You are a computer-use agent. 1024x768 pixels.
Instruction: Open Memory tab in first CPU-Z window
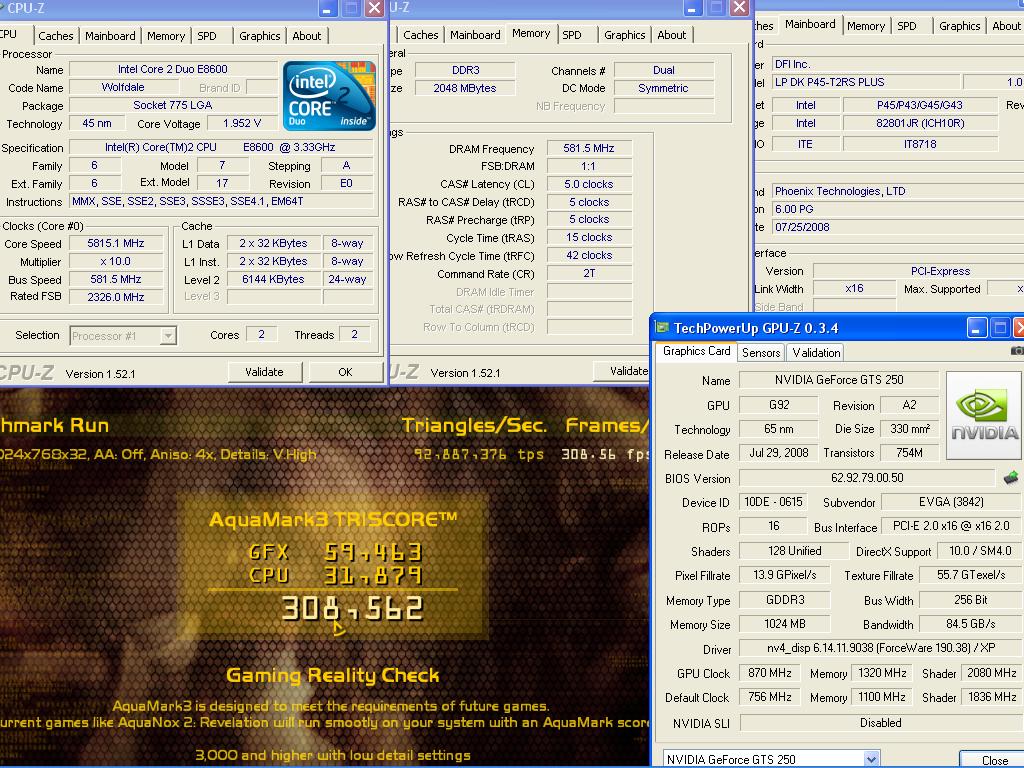tap(166, 36)
